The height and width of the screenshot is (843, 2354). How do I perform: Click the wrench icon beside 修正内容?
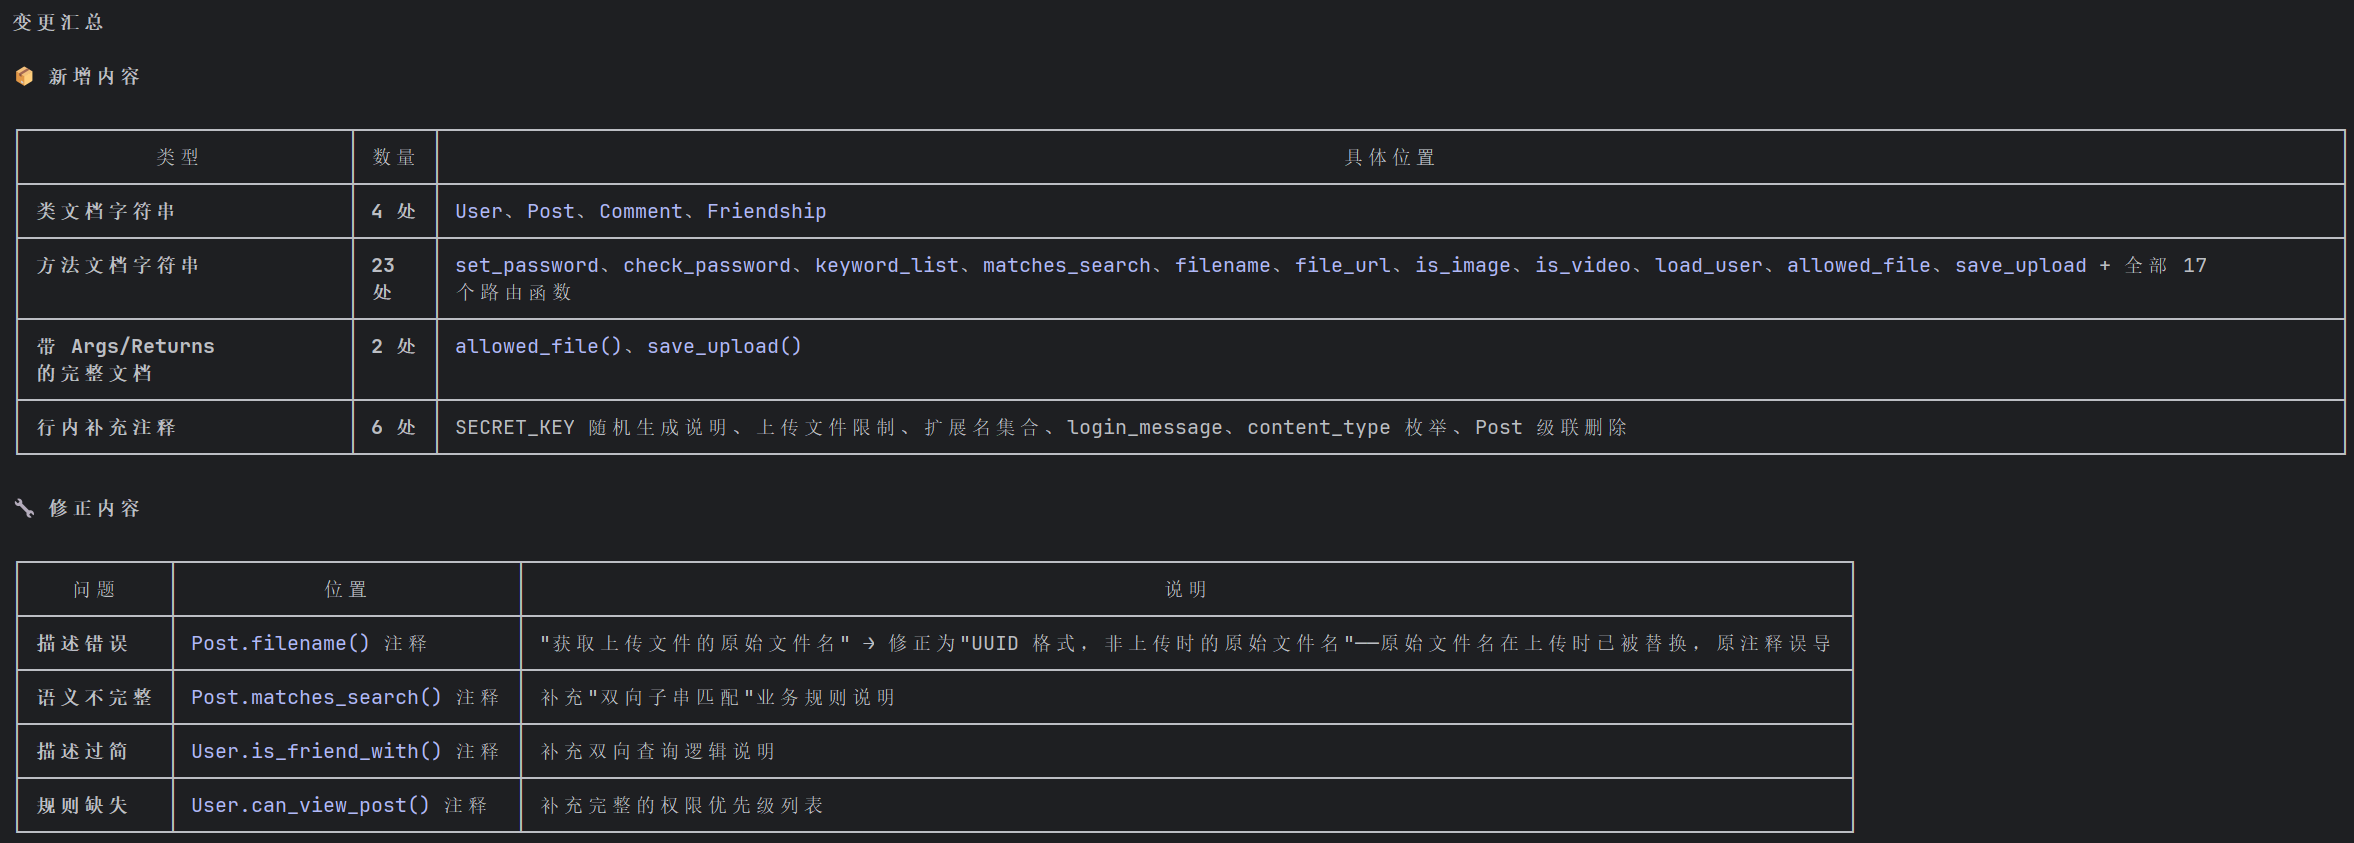pos(25,508)
